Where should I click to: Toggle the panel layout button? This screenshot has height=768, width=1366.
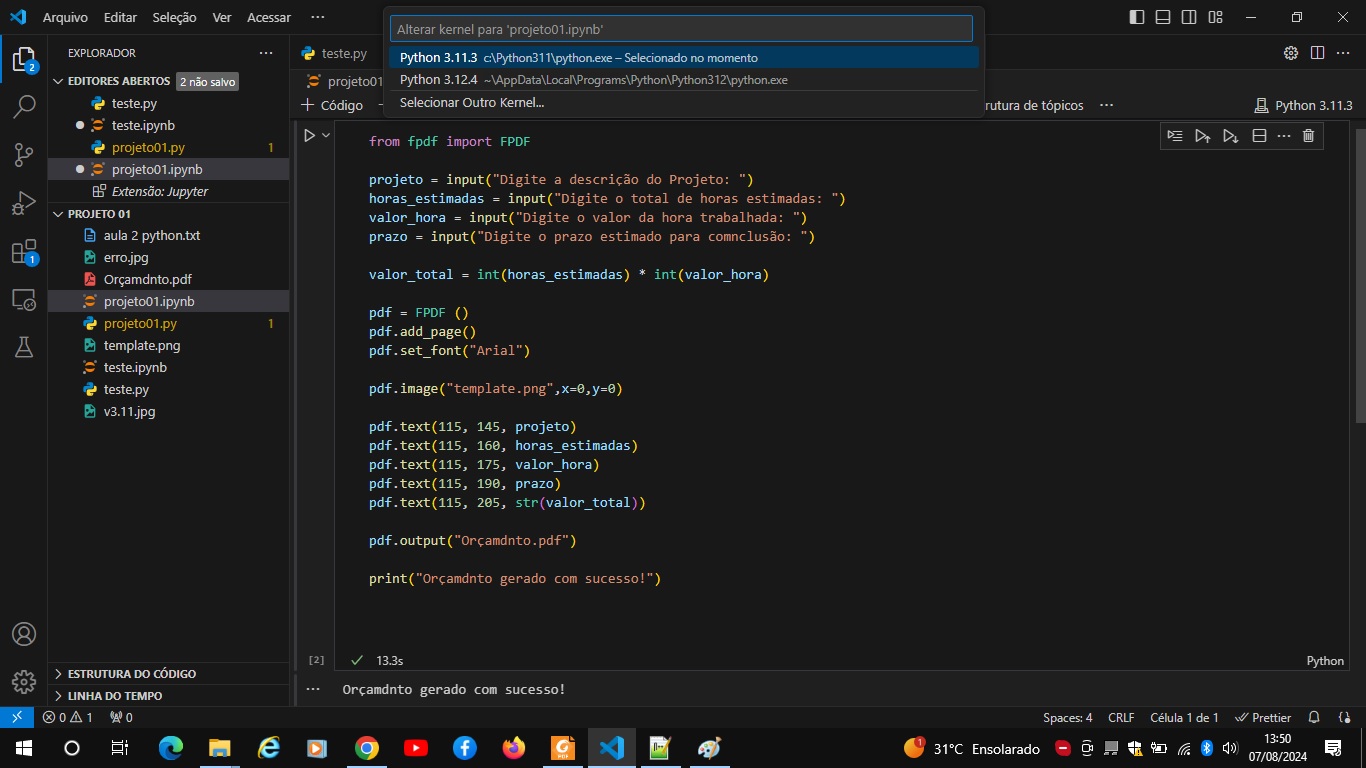point(1163,17)
